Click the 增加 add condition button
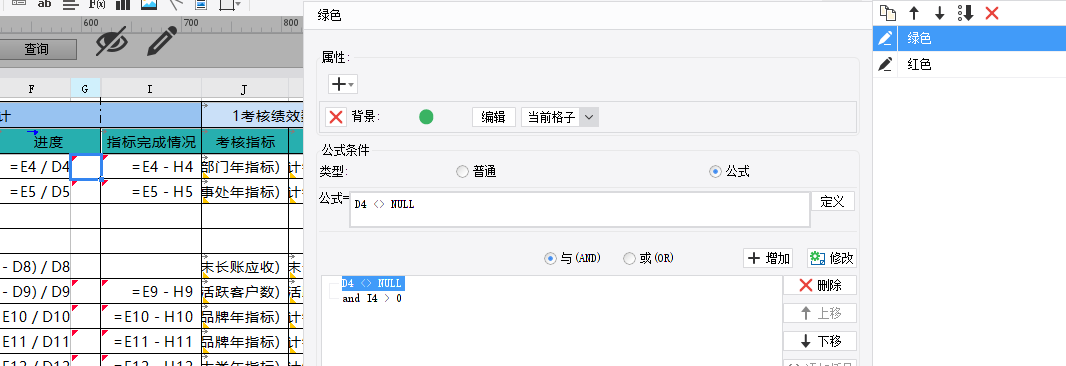This screenshot has width=1066, height=366. 768,259
